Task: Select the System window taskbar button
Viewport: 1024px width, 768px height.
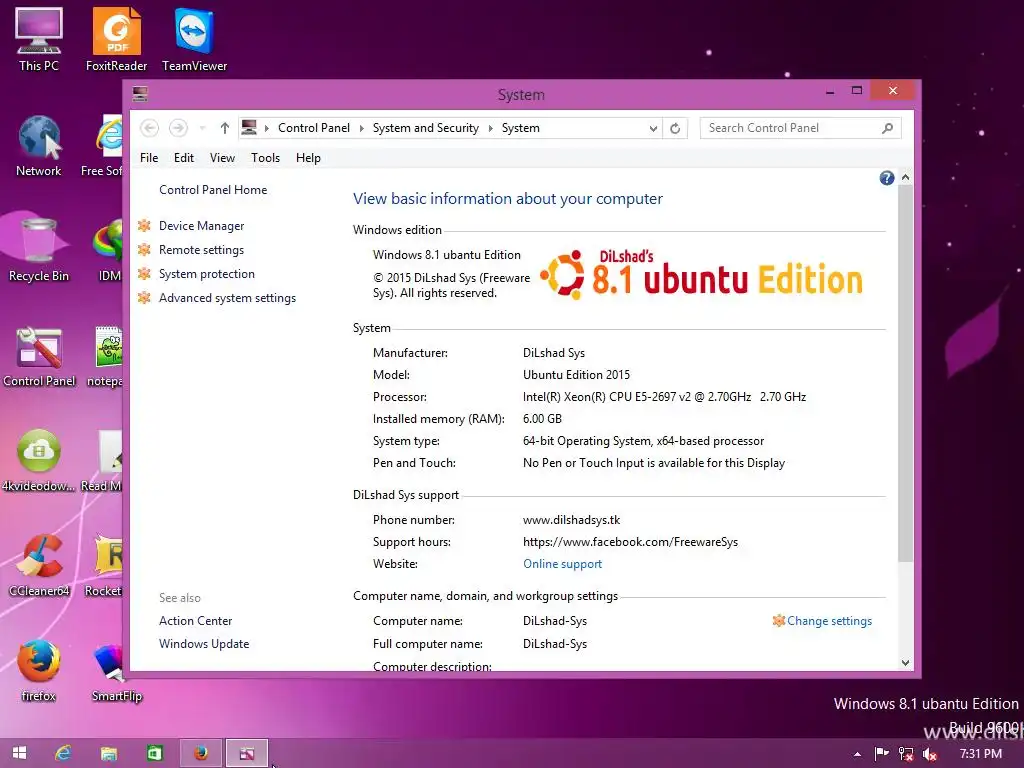Action: coord(247,753)
